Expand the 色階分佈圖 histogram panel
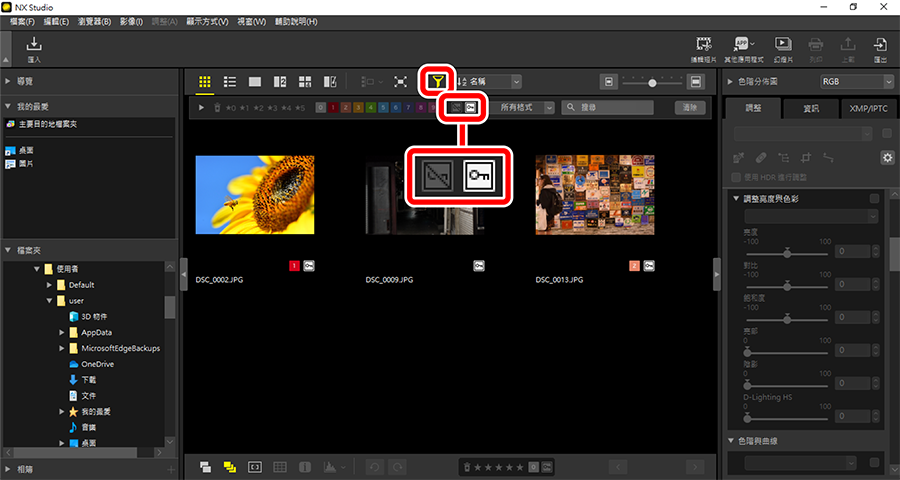The height and width of the screenshot is (480, 900). 731,82
